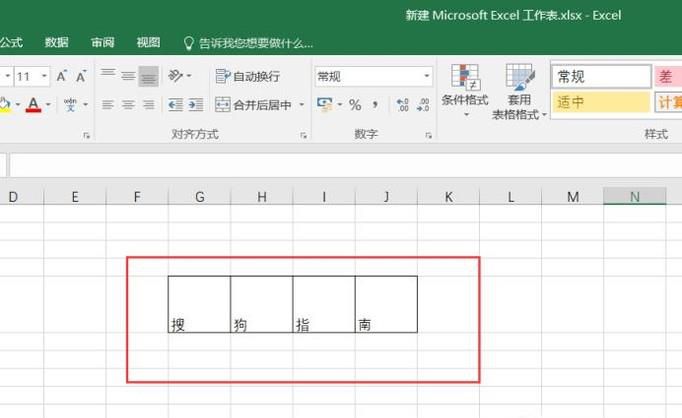This screenshot has height=418, width=682.
Task: Decrease the cell indent
Action: [x=175, y=105]
